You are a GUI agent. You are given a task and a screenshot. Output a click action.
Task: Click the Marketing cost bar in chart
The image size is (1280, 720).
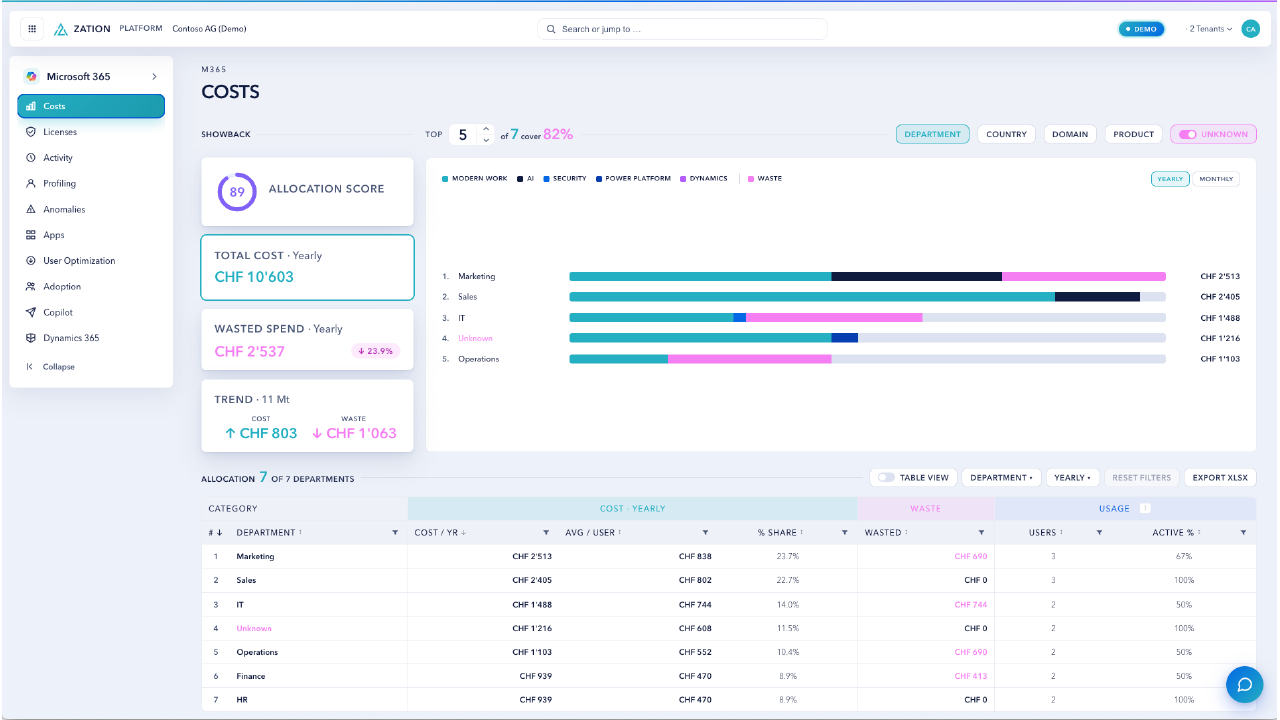[868, 276]
